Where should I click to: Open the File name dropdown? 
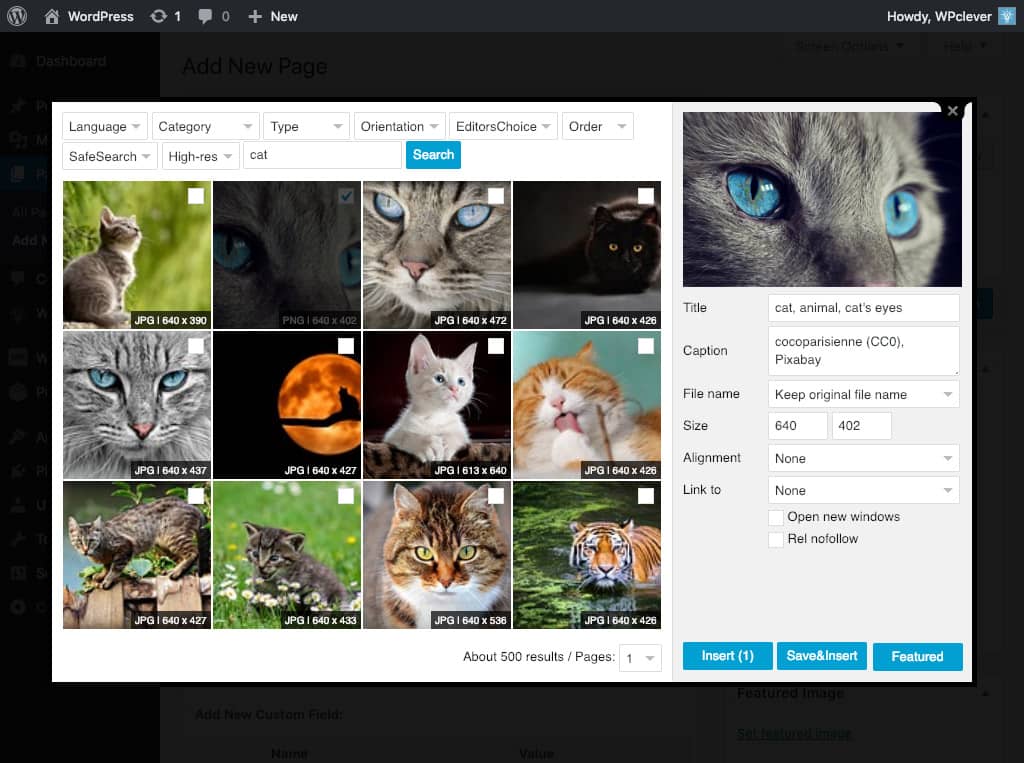[x=863, y=394]
